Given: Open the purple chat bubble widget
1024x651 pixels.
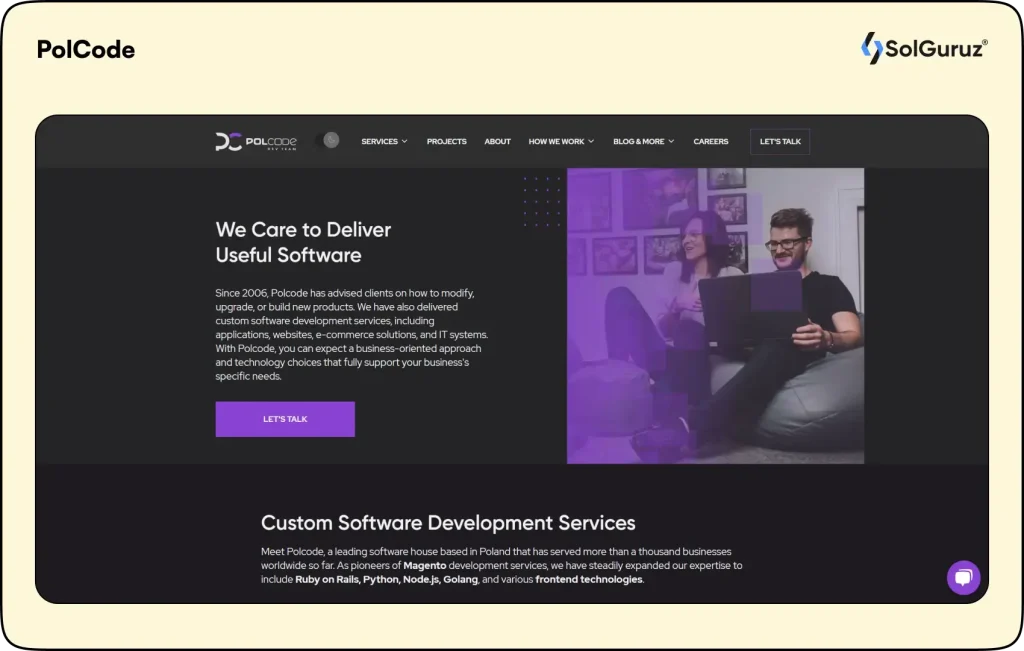Looking at the screenshot, I should (963, 577).
